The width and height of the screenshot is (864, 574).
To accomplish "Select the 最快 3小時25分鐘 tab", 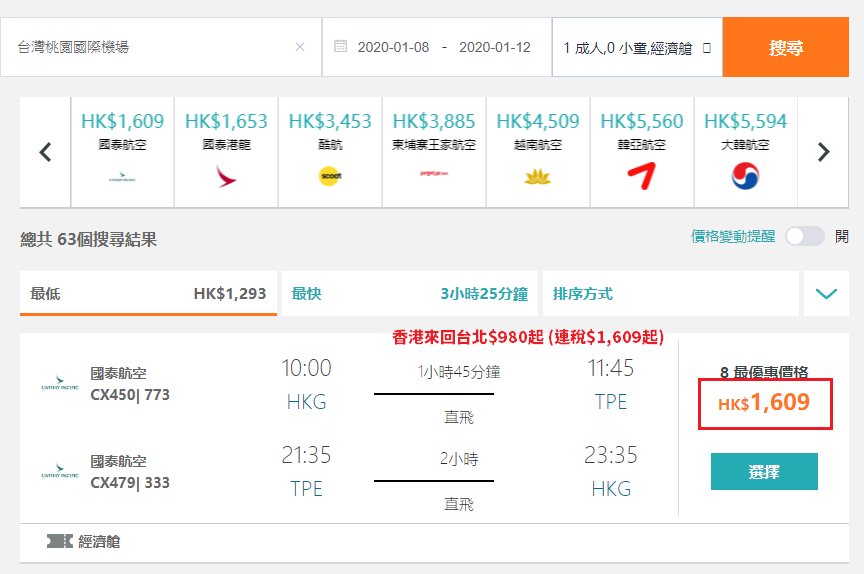I will (409, 294).
